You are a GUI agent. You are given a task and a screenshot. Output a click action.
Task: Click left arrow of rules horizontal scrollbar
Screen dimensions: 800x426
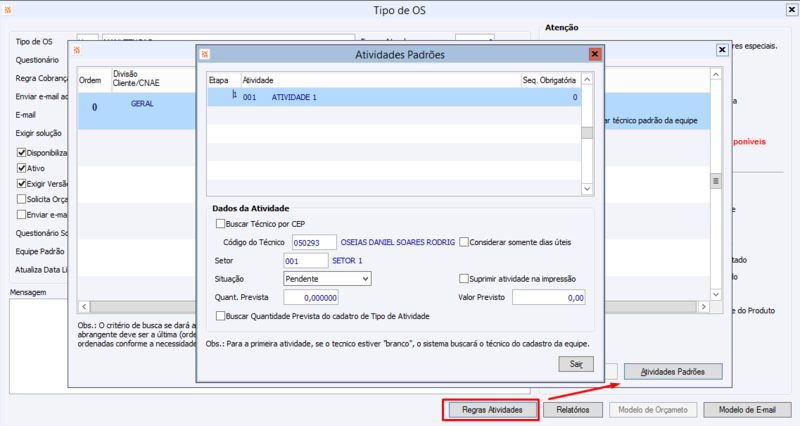point(84,307)
